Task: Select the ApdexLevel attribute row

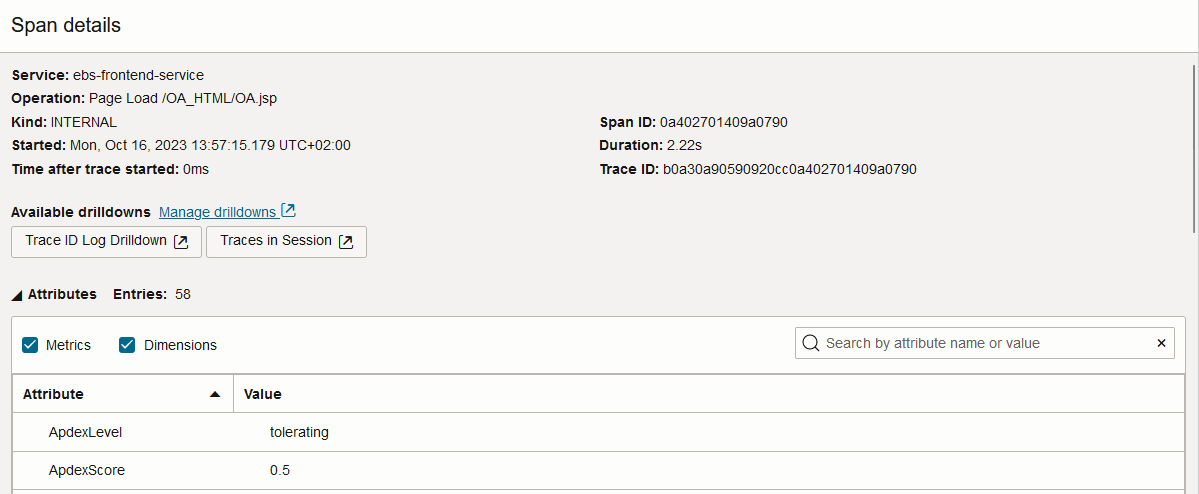Action: (86, 432)
